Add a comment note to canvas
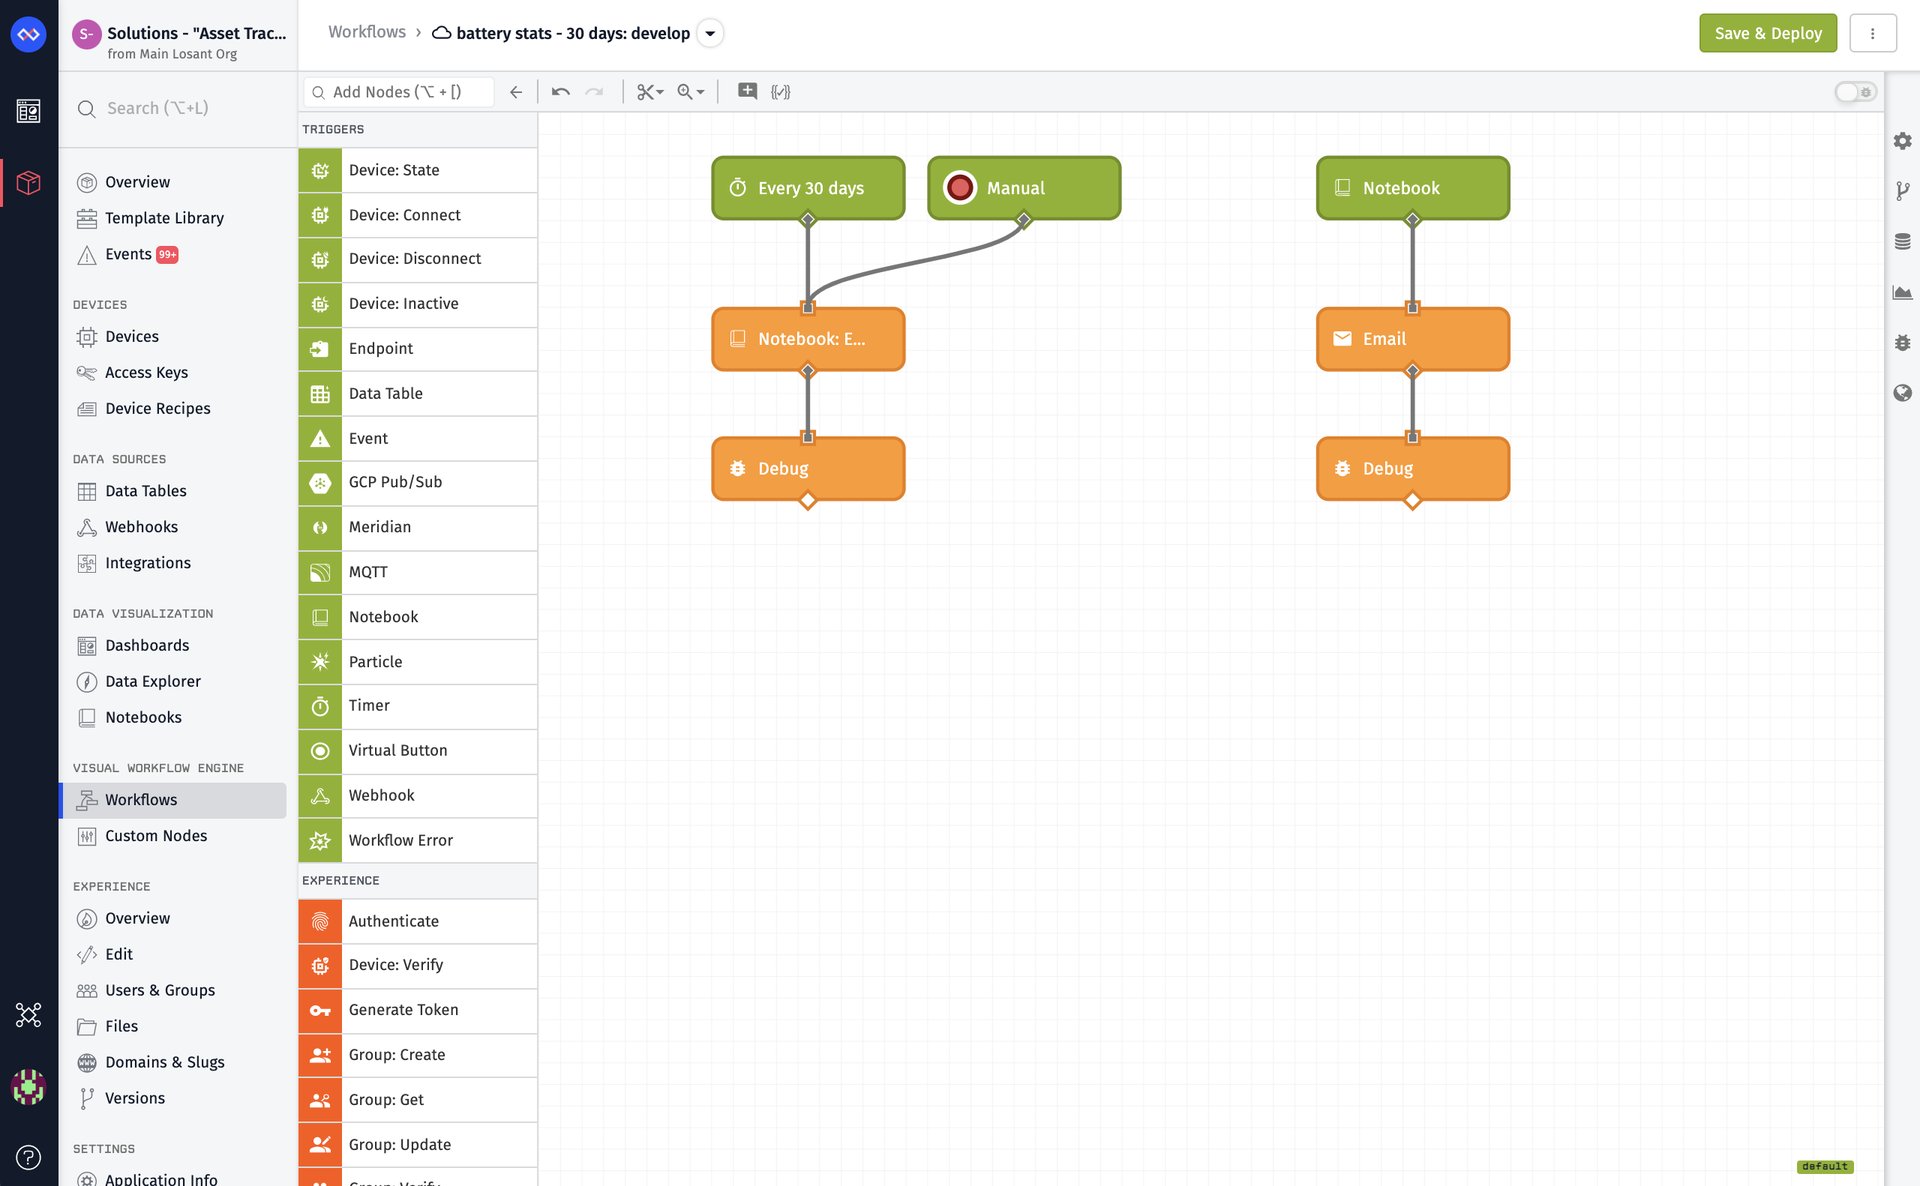This screenshot has width=1920, height=1186. 747,92
